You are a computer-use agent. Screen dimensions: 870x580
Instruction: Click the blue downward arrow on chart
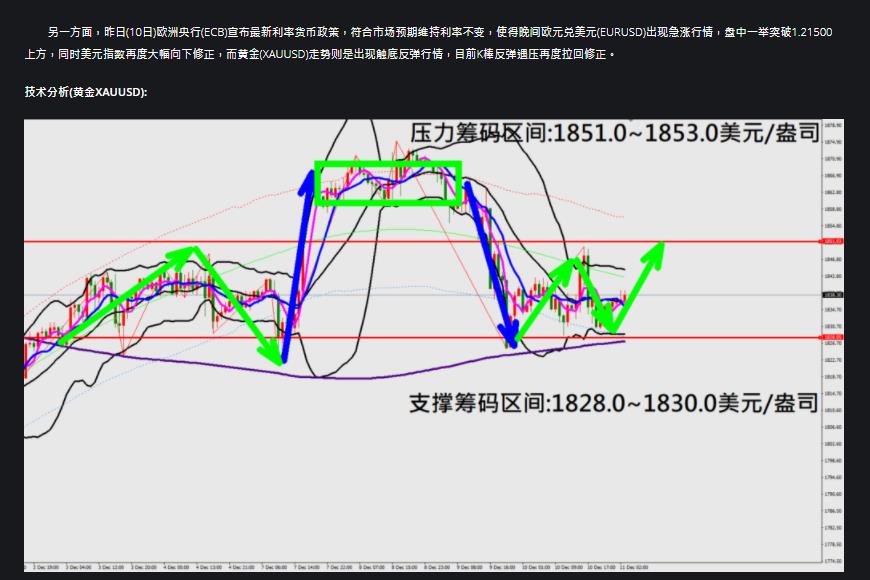point(490,264)
